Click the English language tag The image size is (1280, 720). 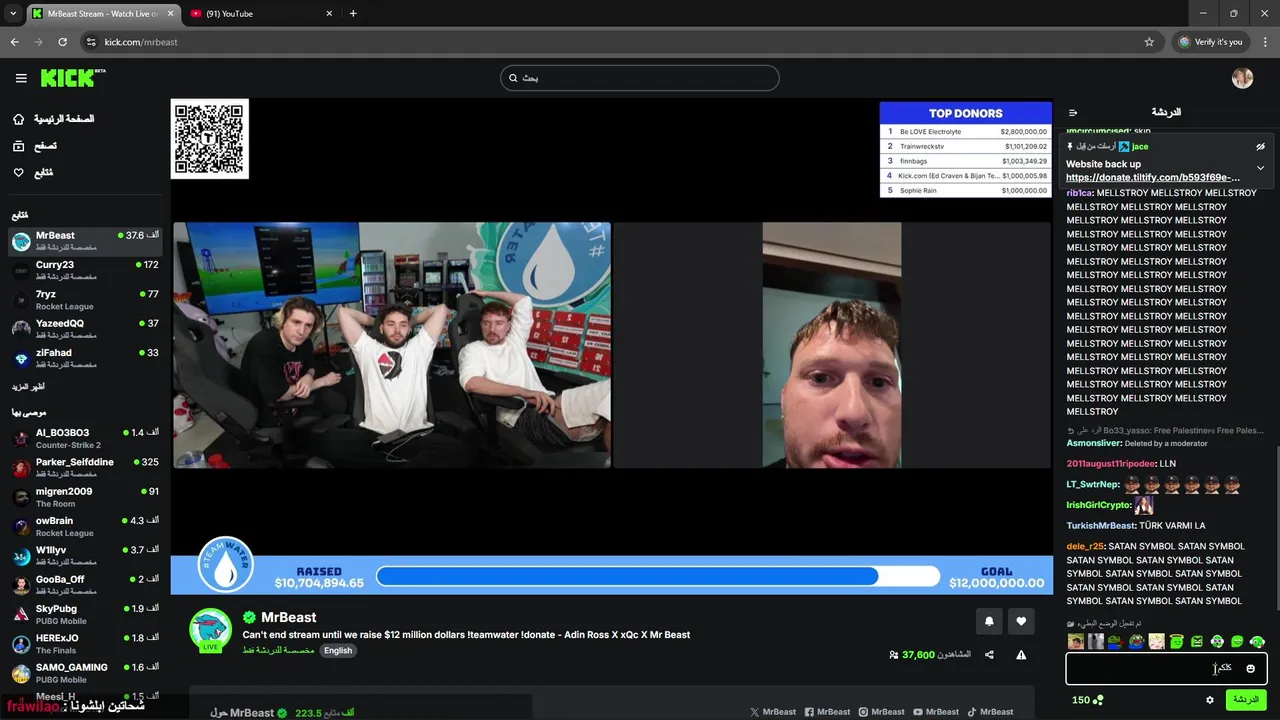pyautogui.click(x=338, y=650)
